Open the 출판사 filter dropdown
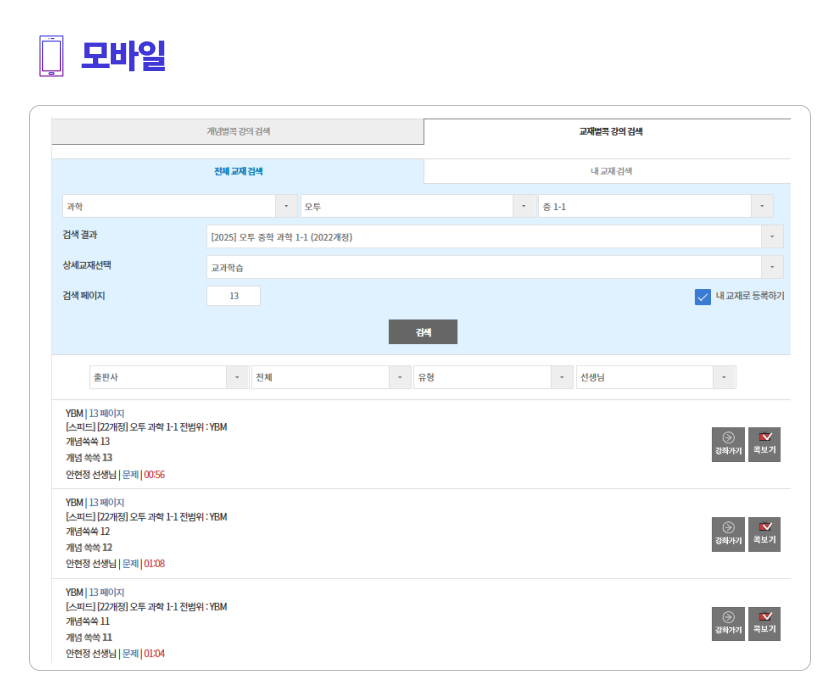Viewport: 840px width, 700px height. pos(168,377)
